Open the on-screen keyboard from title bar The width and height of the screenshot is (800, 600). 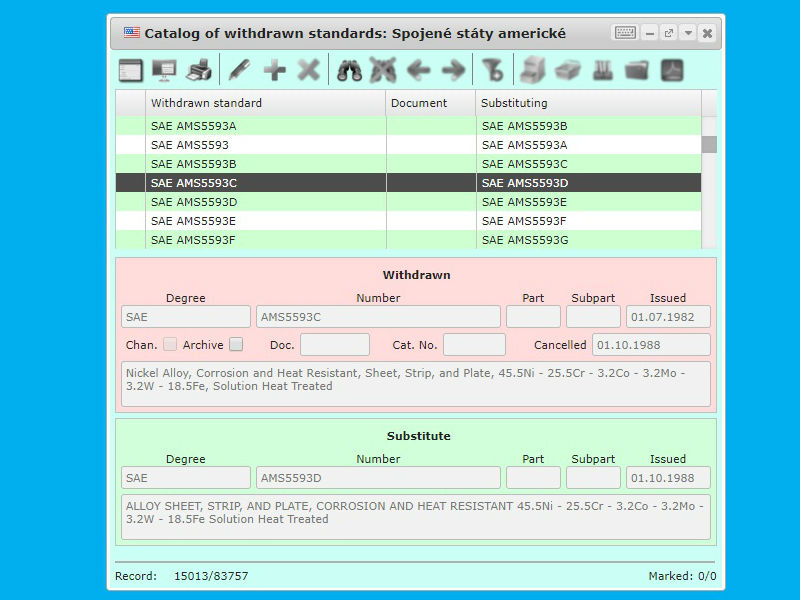pyautogui.click(x=625, y=33)
